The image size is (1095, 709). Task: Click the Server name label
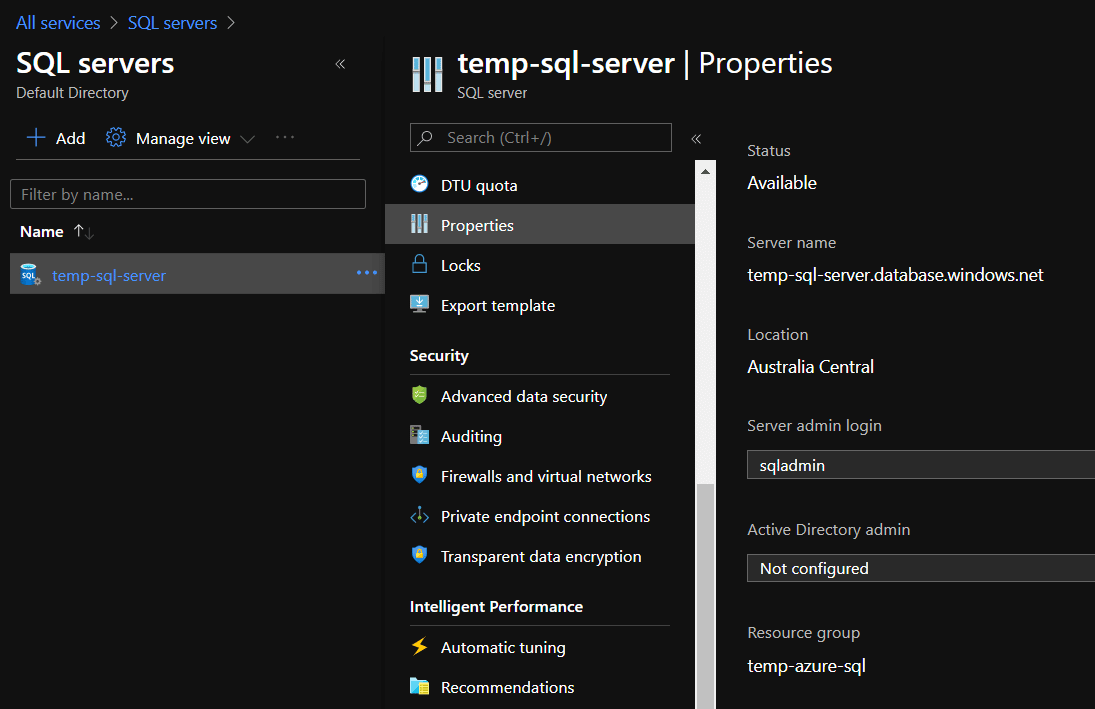(x=791, y=242)
